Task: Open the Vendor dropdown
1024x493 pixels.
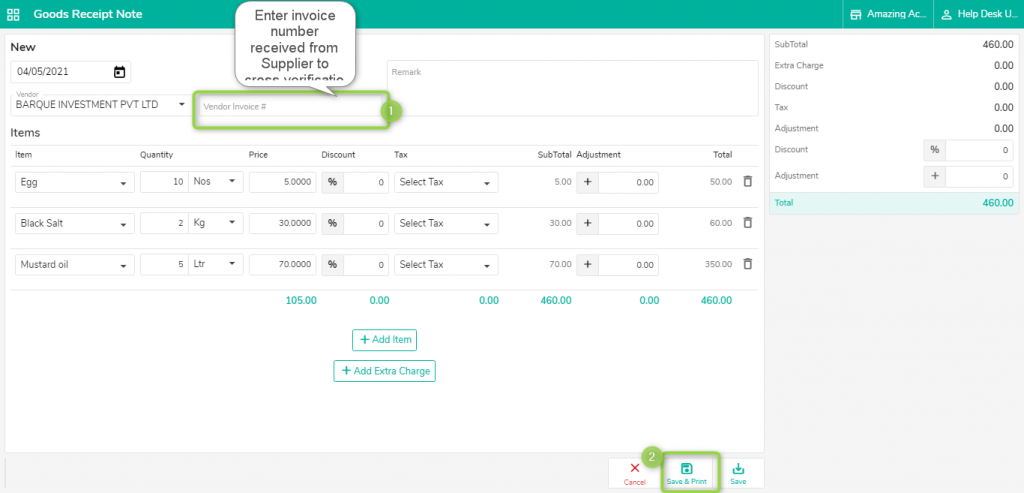Action: point(99,104)
